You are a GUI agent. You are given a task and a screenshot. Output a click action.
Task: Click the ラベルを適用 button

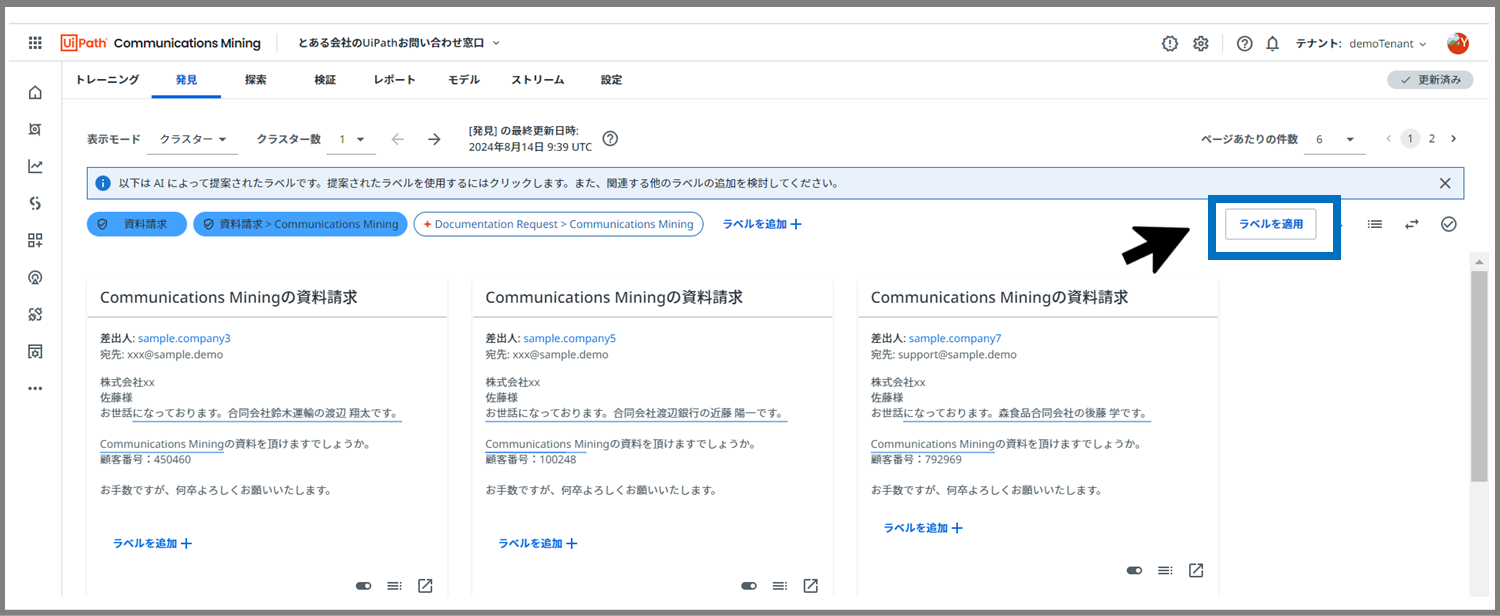[1271, 224]
